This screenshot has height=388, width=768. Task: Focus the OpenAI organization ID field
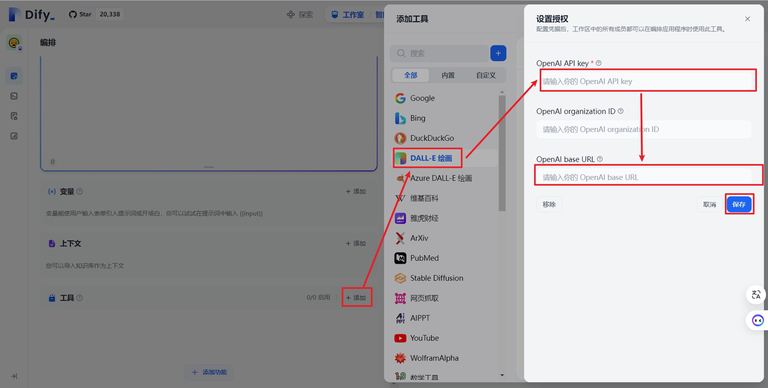coord(644,129)
